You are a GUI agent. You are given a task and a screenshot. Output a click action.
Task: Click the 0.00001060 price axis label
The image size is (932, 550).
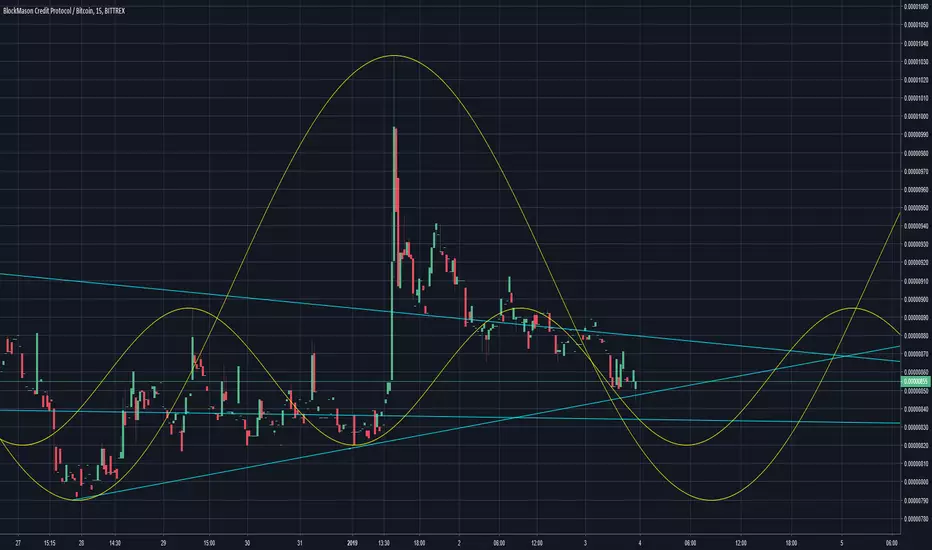pyautogui.click(x=917, y=7)
